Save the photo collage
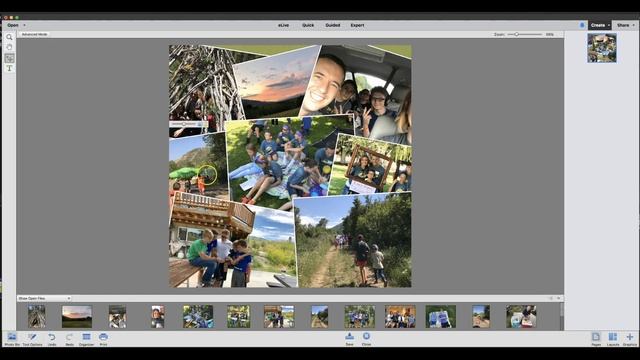 click(x=349, y=338)
